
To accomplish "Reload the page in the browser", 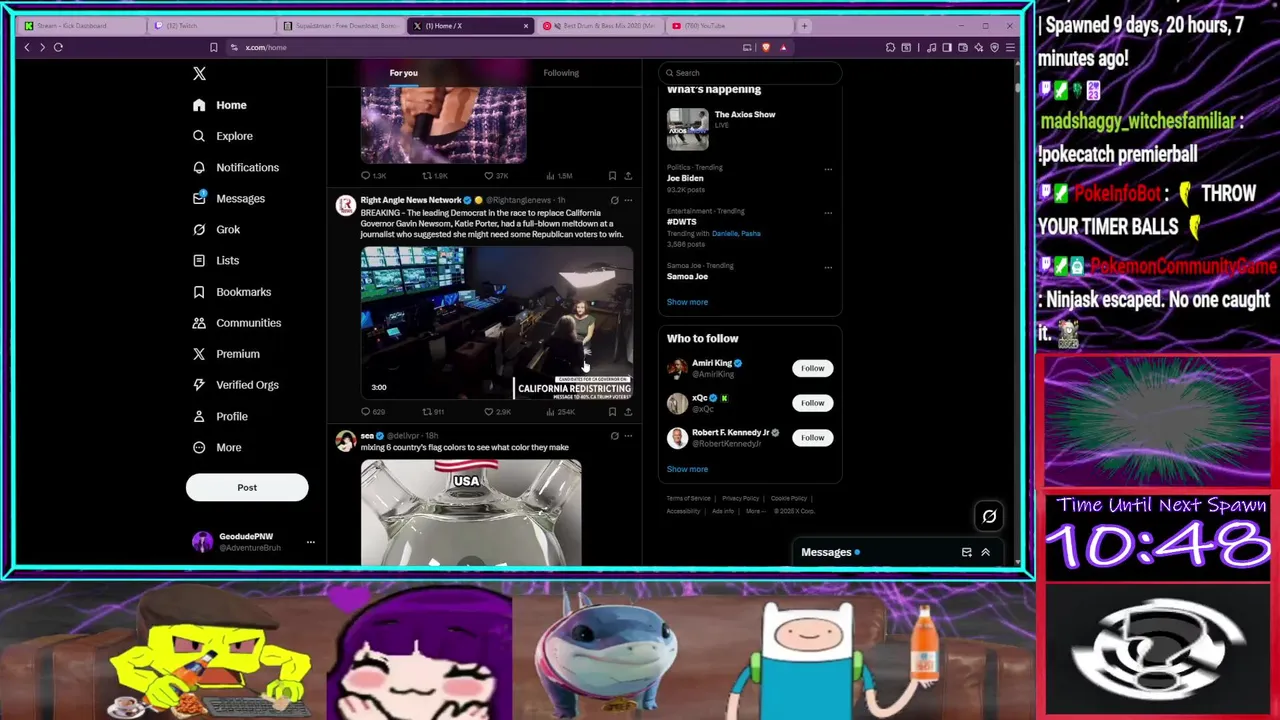I will point(58,47).
